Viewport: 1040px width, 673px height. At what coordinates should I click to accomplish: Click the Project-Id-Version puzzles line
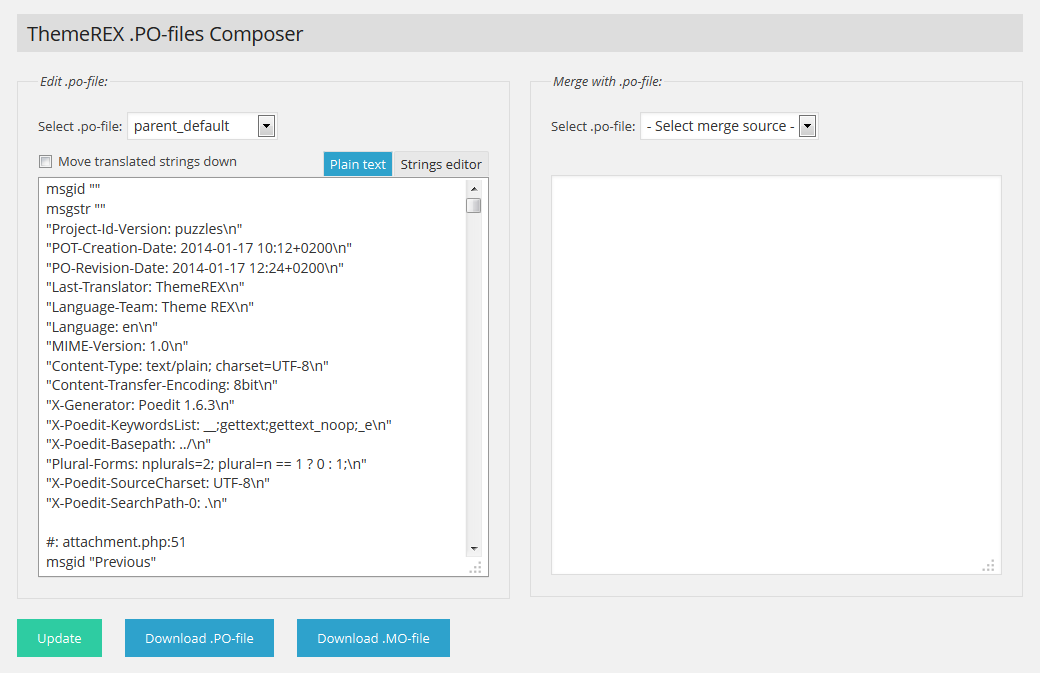point(144,228)
